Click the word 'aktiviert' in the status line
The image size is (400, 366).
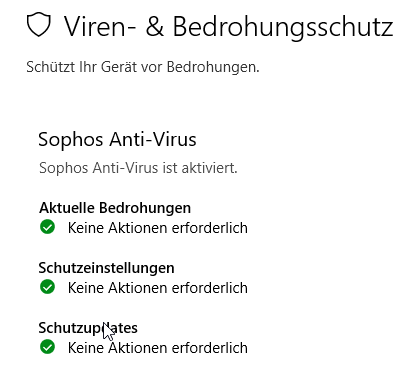pos(208,168)
